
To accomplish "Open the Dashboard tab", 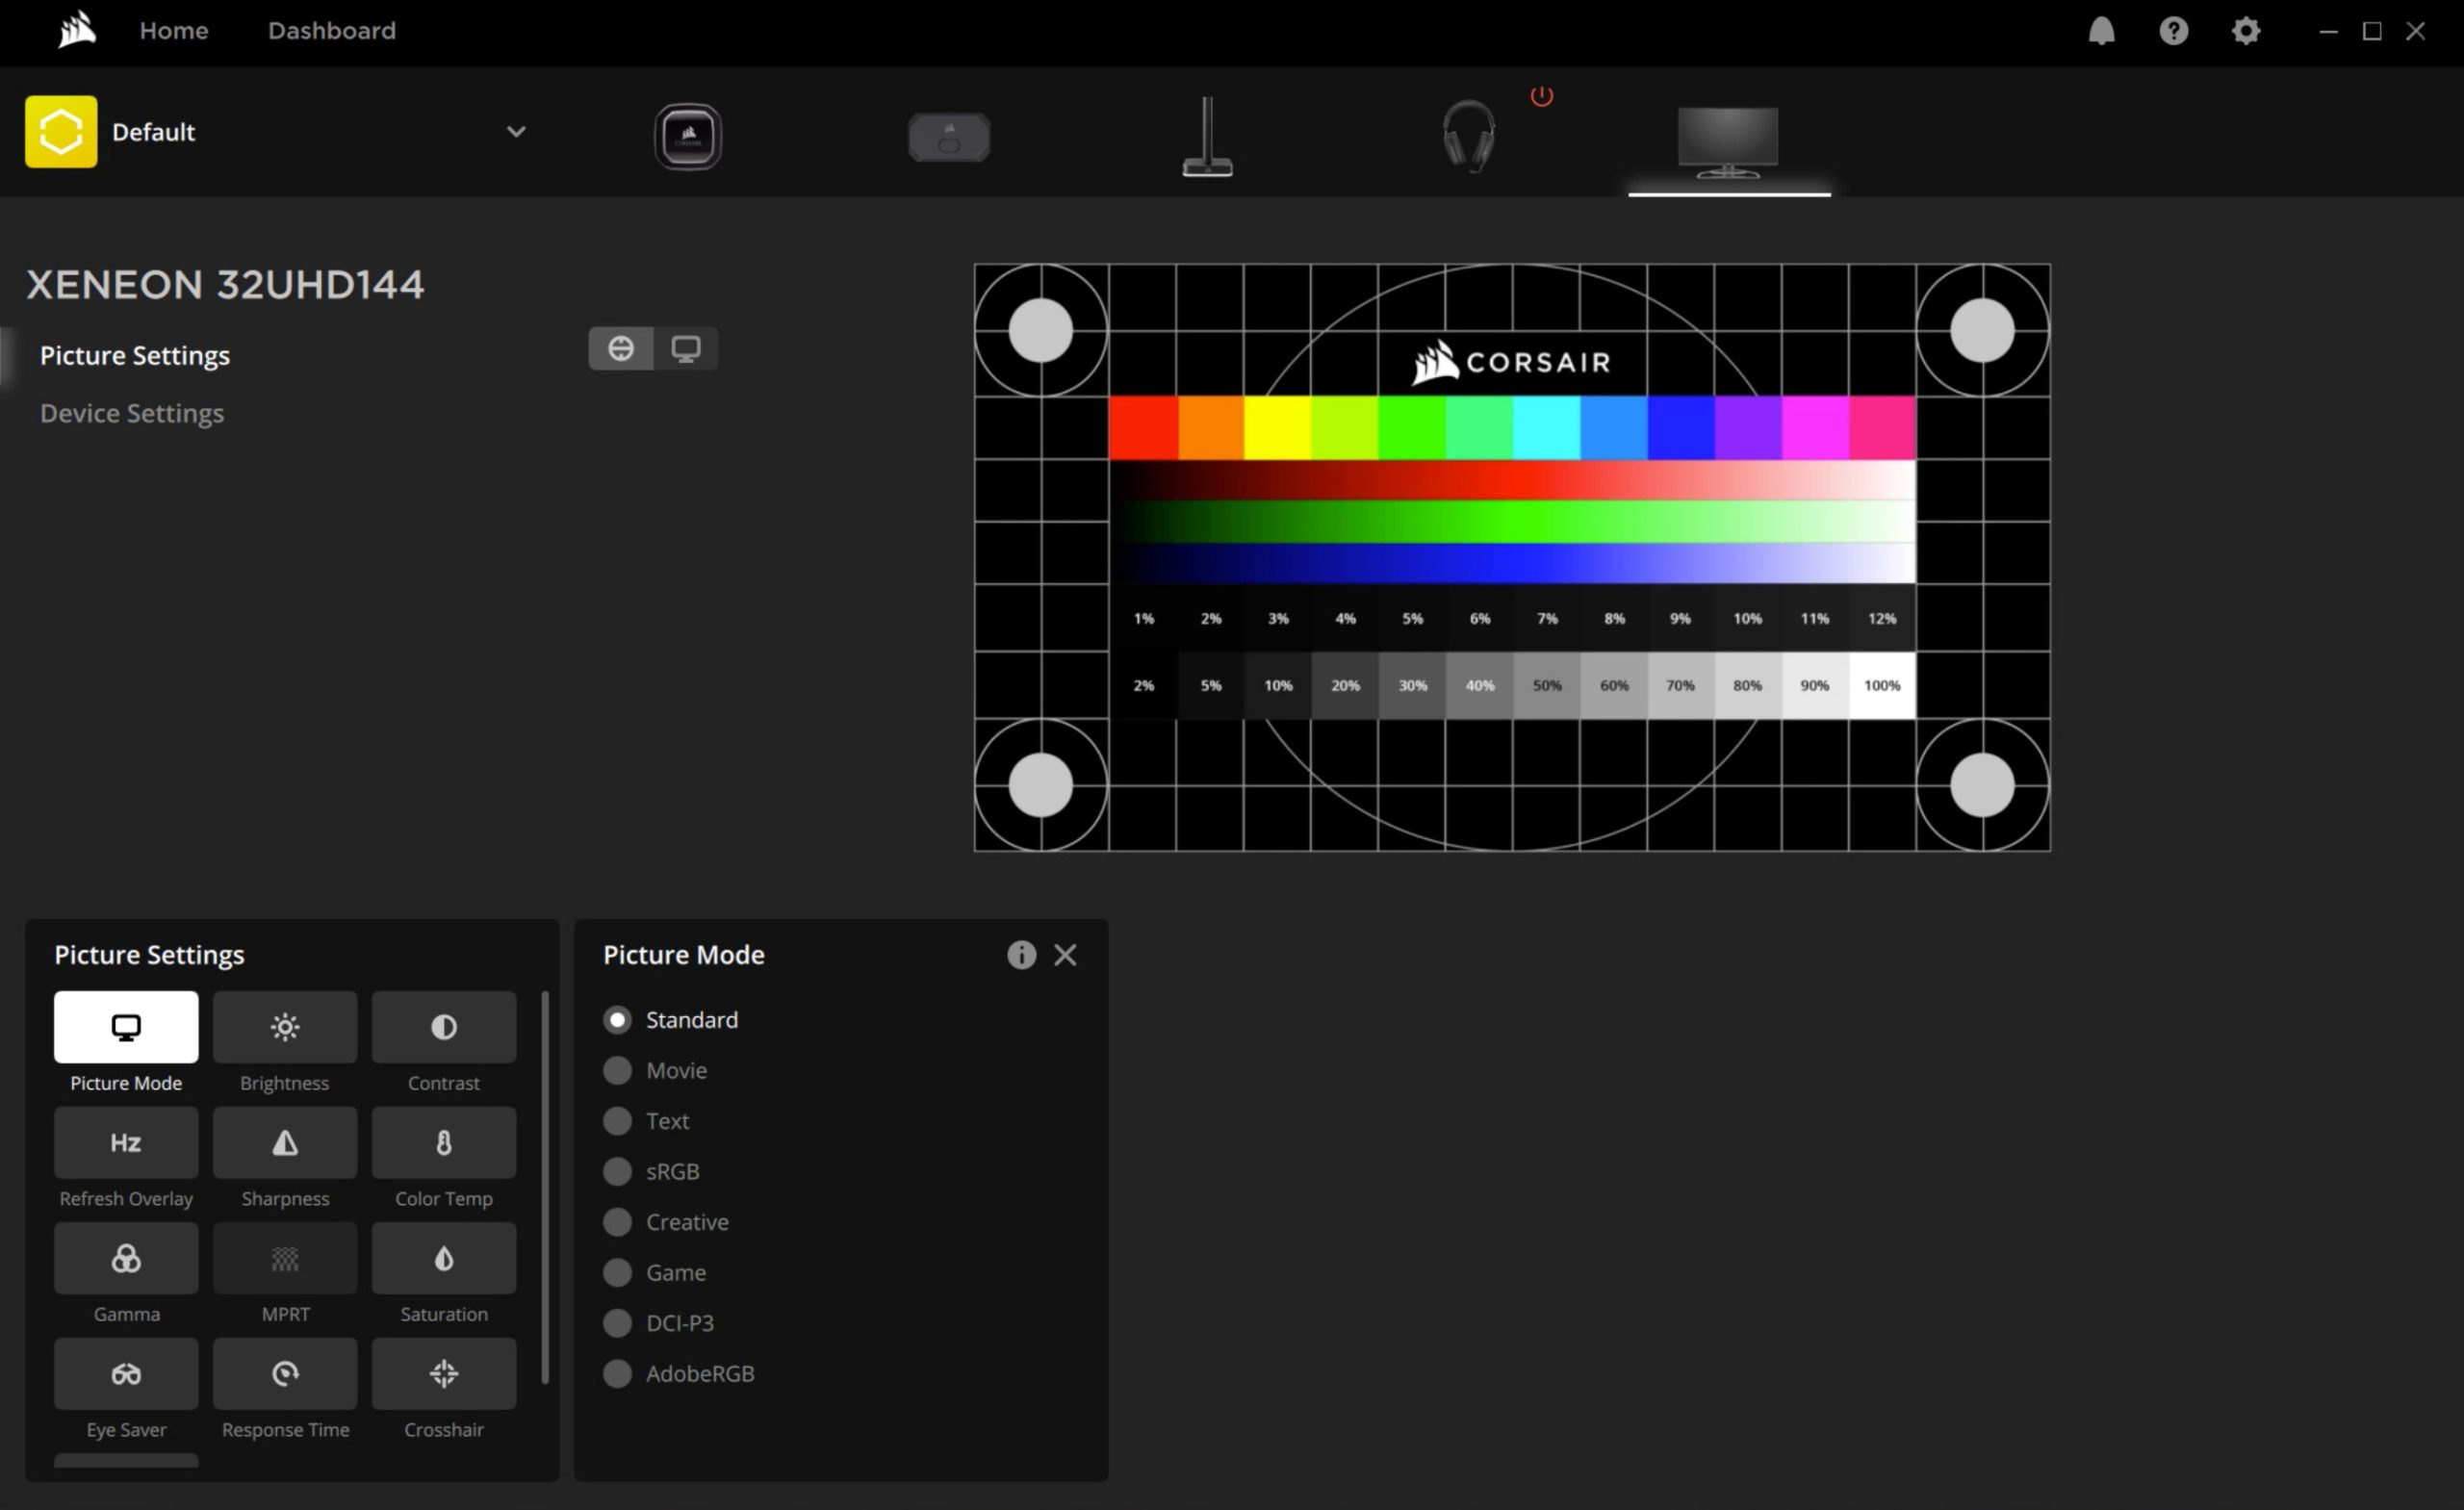I will 331,31.
